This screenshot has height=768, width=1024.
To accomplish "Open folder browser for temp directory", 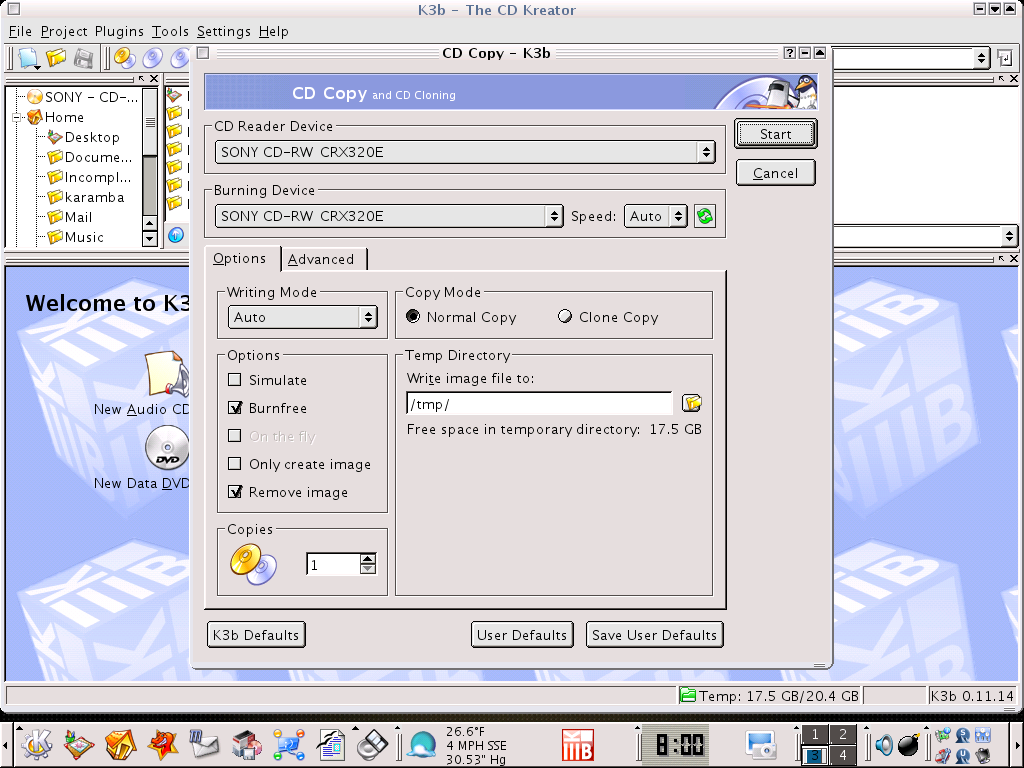I will (692, 403).
